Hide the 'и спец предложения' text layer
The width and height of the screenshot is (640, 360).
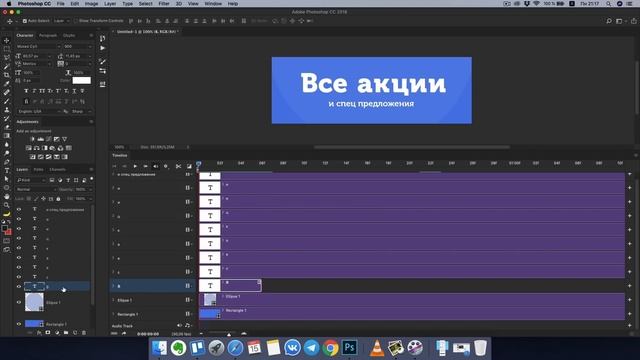pyautogui.click(x=19, y=209)
